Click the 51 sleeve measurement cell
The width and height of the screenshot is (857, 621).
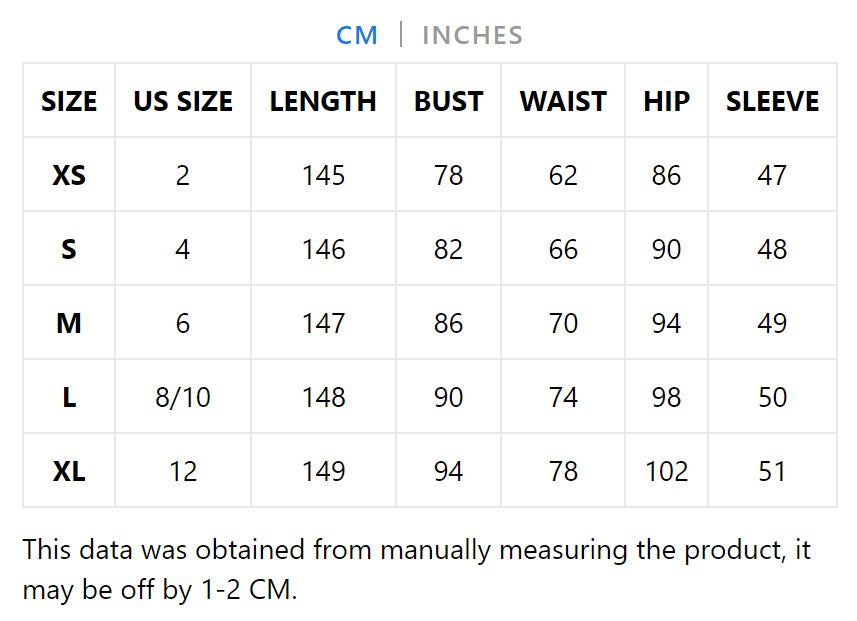(772, 471)
